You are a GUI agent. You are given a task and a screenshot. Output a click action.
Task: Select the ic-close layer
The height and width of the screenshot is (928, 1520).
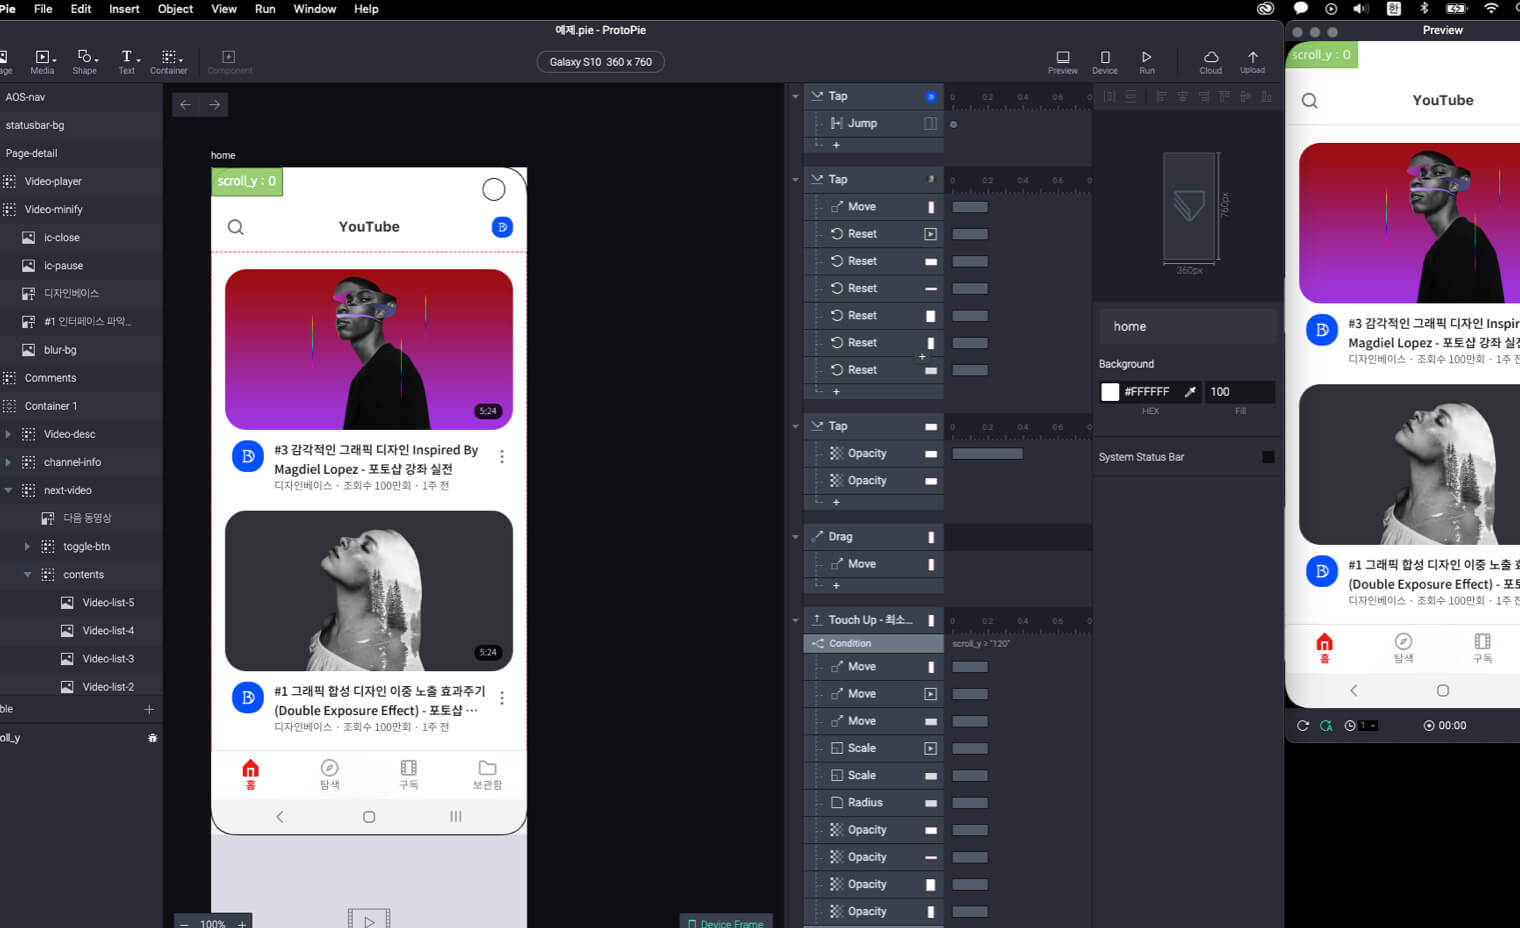(81, 238)
